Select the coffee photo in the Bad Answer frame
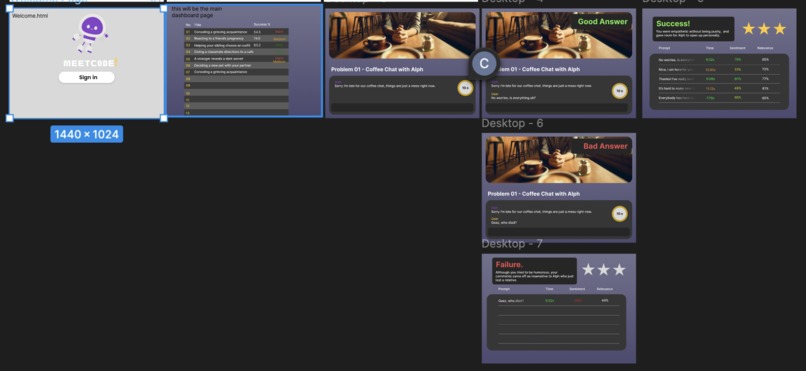The height and width of the screenshot is (371, 806). point(559,160)
